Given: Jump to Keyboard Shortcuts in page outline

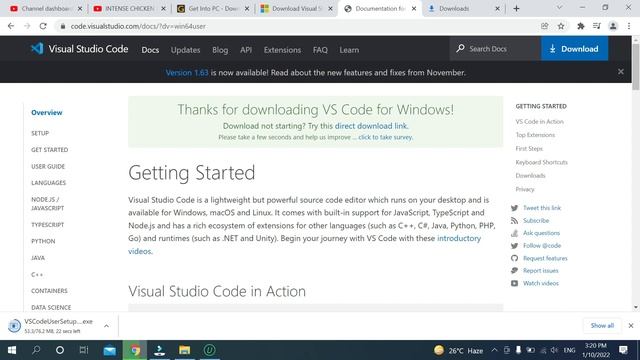Looking at the screenshot, I should point(541,162).
